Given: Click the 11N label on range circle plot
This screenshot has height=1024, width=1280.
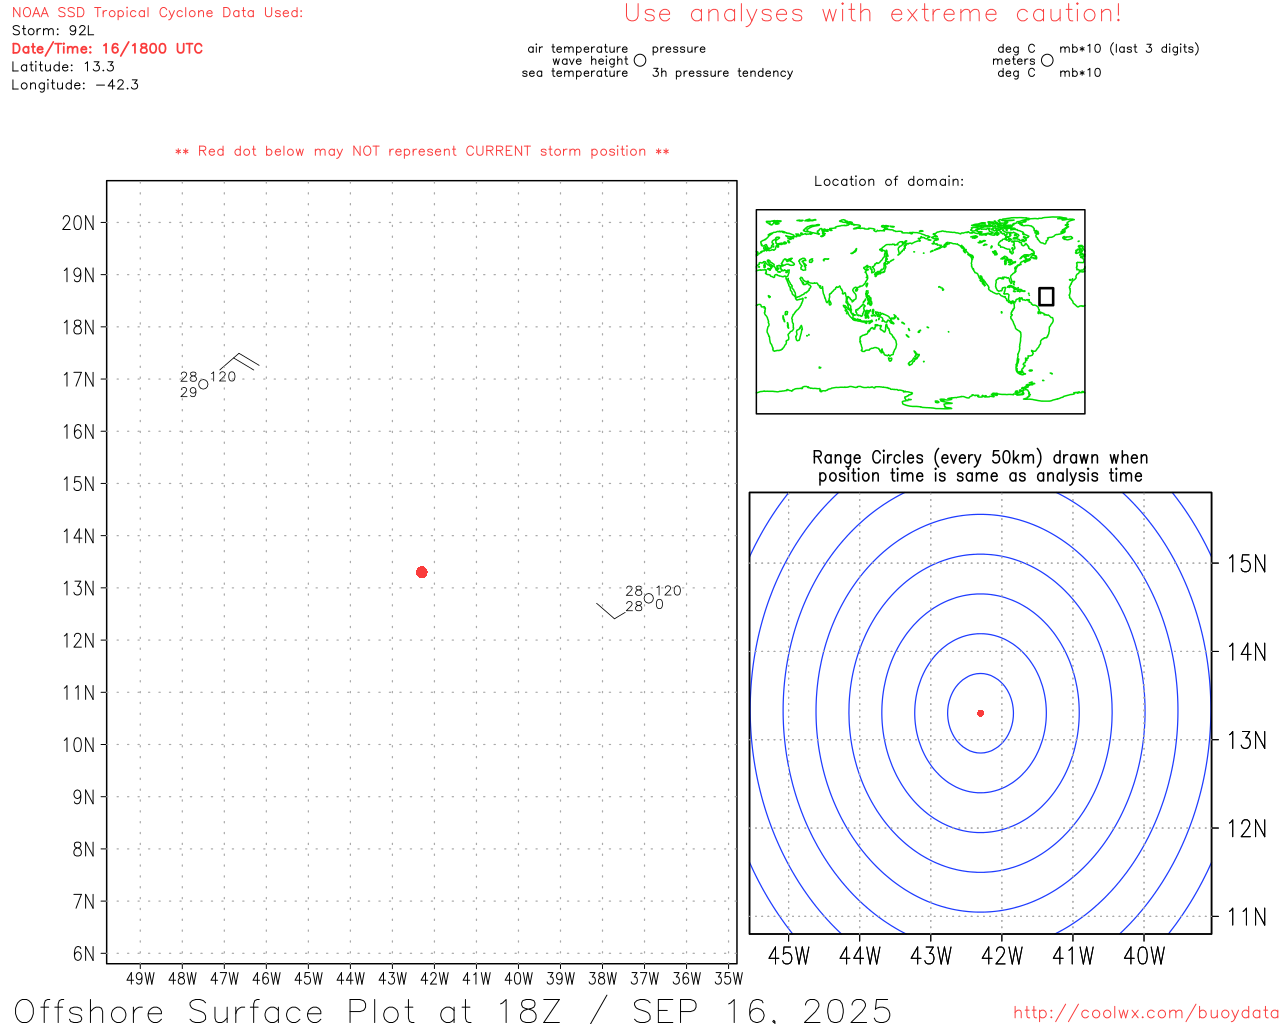Looking at the screenshot, I should [x=1246, y=917].
